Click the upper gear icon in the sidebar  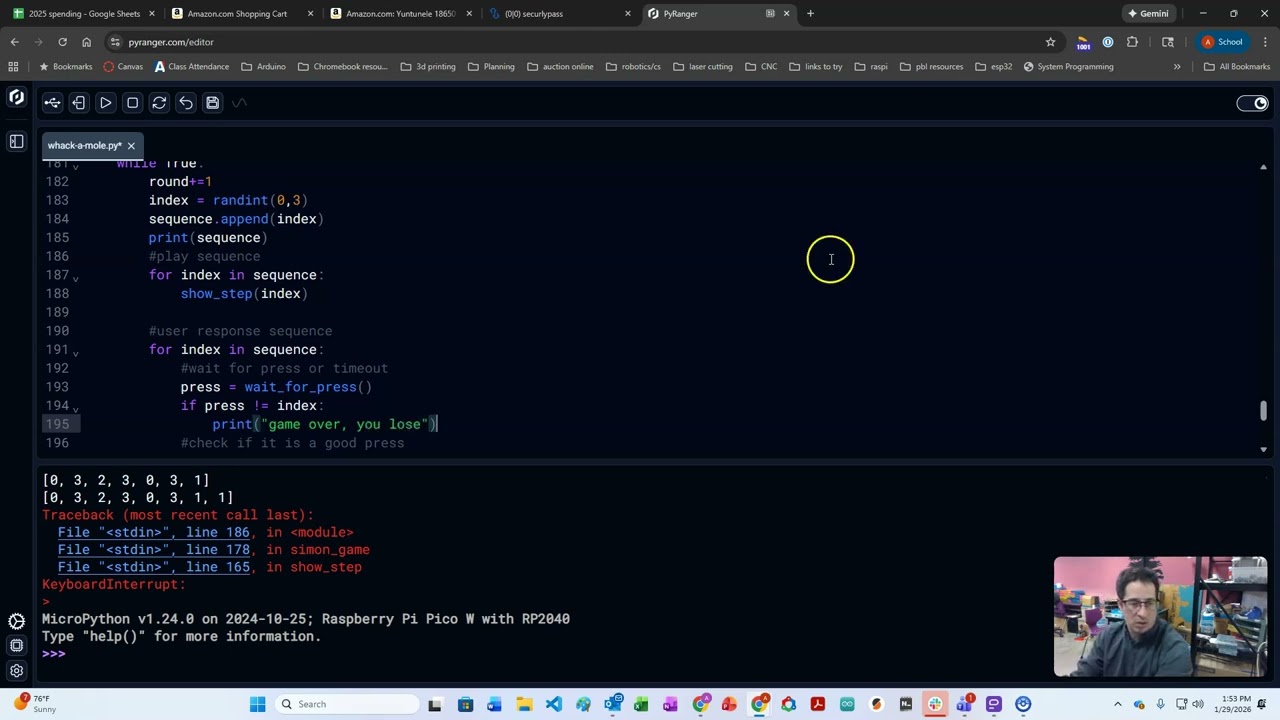click(x=16, y=621)
